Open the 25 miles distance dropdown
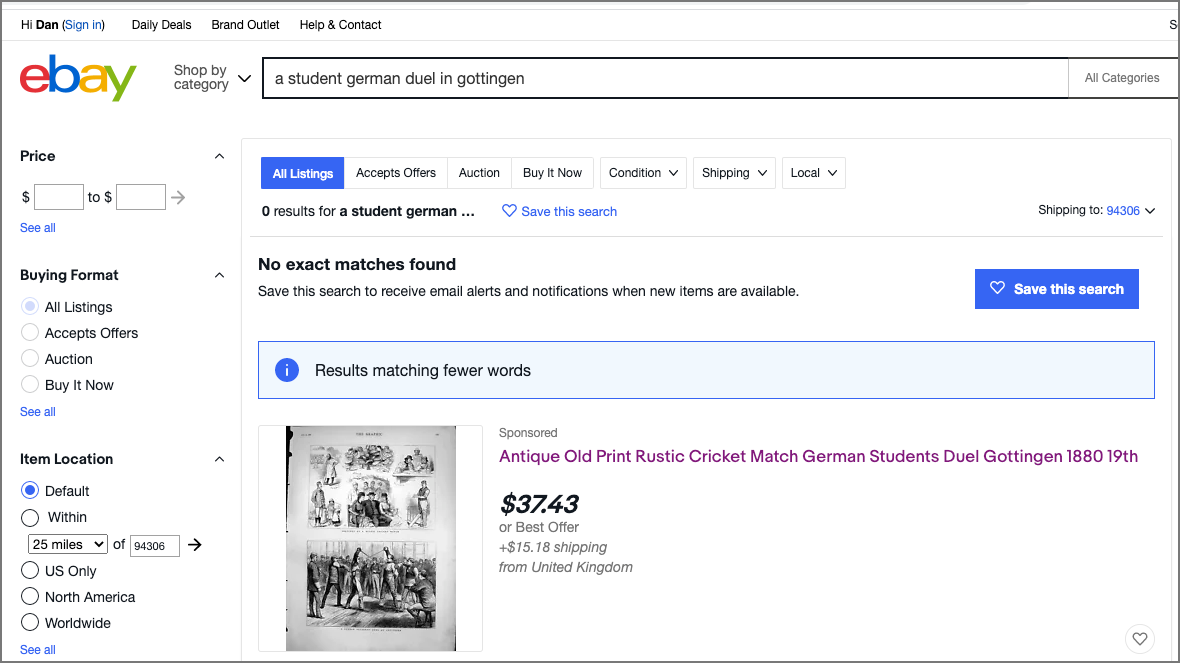The height and width of the screenshot is (663, 1180). pos(68,544)
